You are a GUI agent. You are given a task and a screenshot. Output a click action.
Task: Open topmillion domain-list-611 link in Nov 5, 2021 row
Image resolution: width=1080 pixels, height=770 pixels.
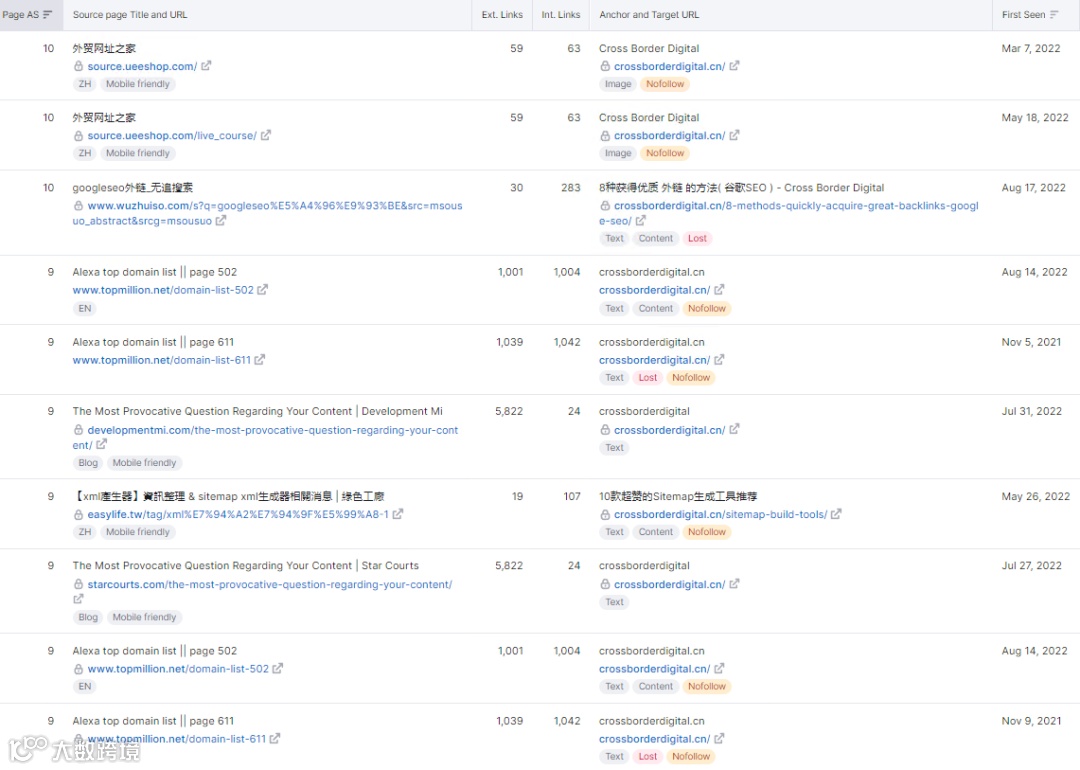(x=161, y=360)
